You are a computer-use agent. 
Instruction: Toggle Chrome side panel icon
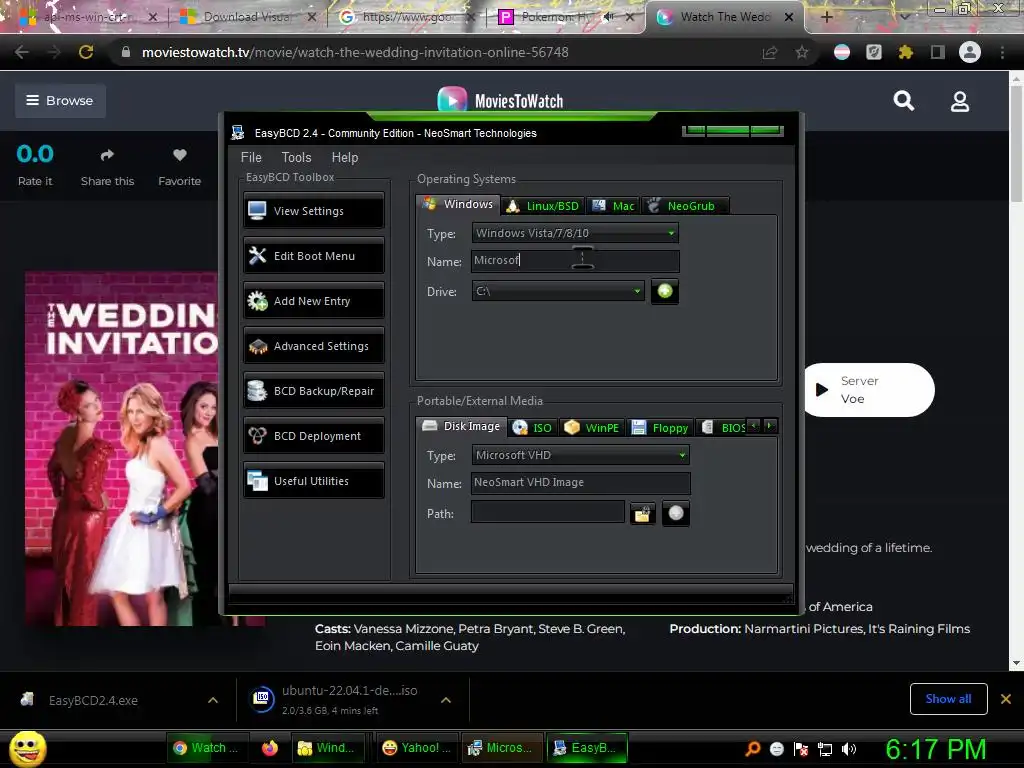[938, 52]
